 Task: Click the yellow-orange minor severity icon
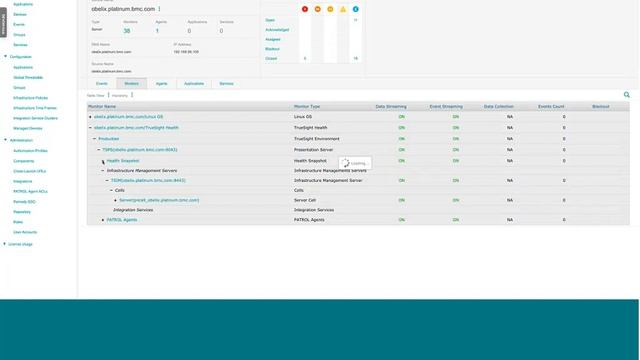(330, 9)
